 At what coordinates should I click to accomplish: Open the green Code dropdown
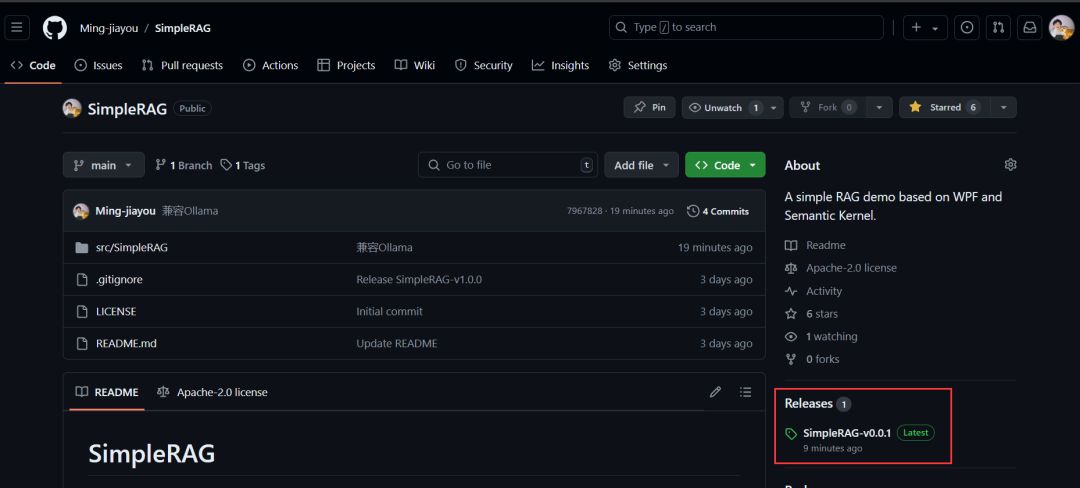(x=725, y=165)
